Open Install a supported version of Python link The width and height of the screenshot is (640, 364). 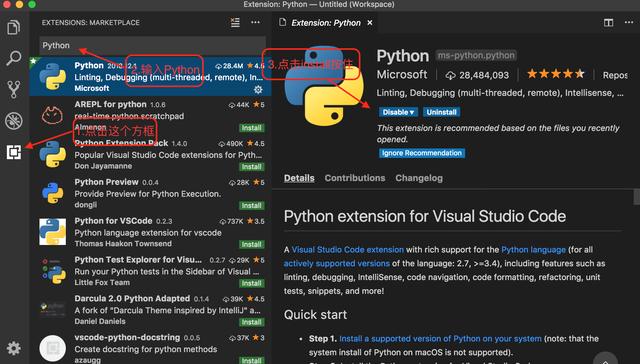click(440, 339)
